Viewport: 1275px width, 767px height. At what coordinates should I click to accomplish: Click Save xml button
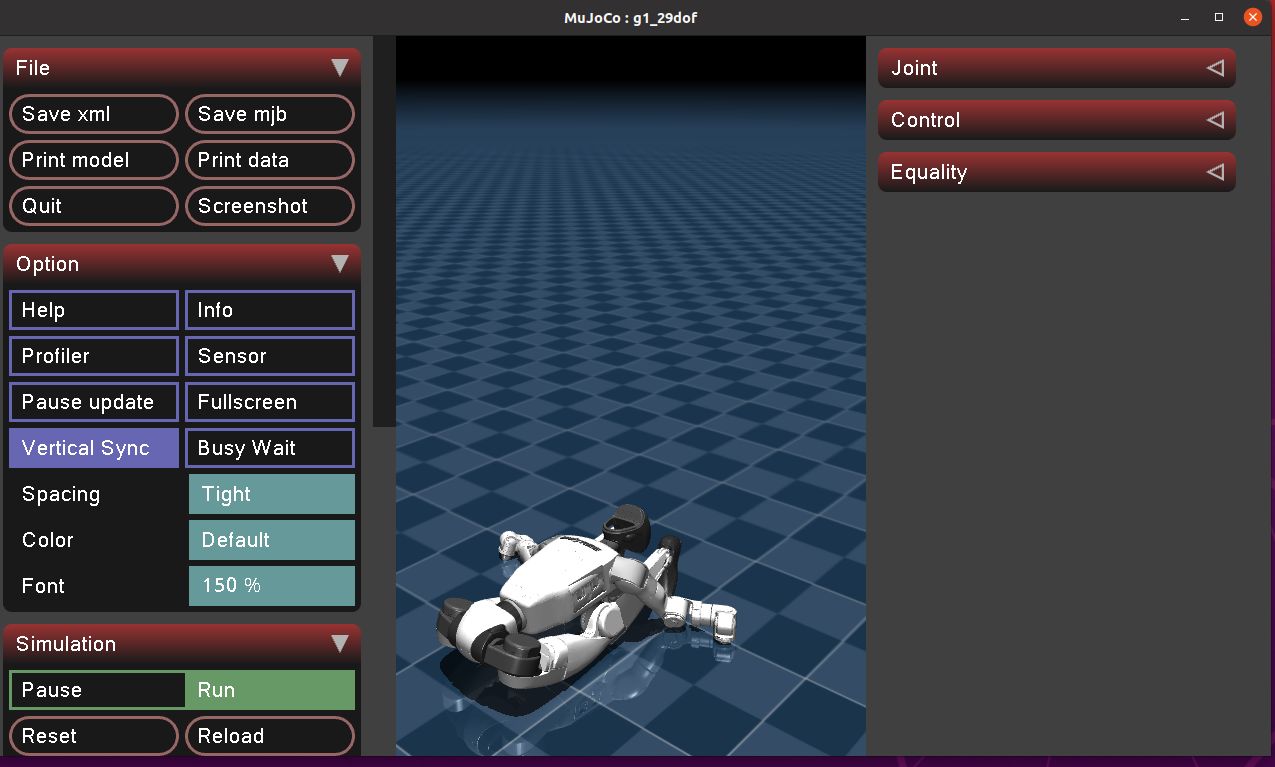coord(94,114)
